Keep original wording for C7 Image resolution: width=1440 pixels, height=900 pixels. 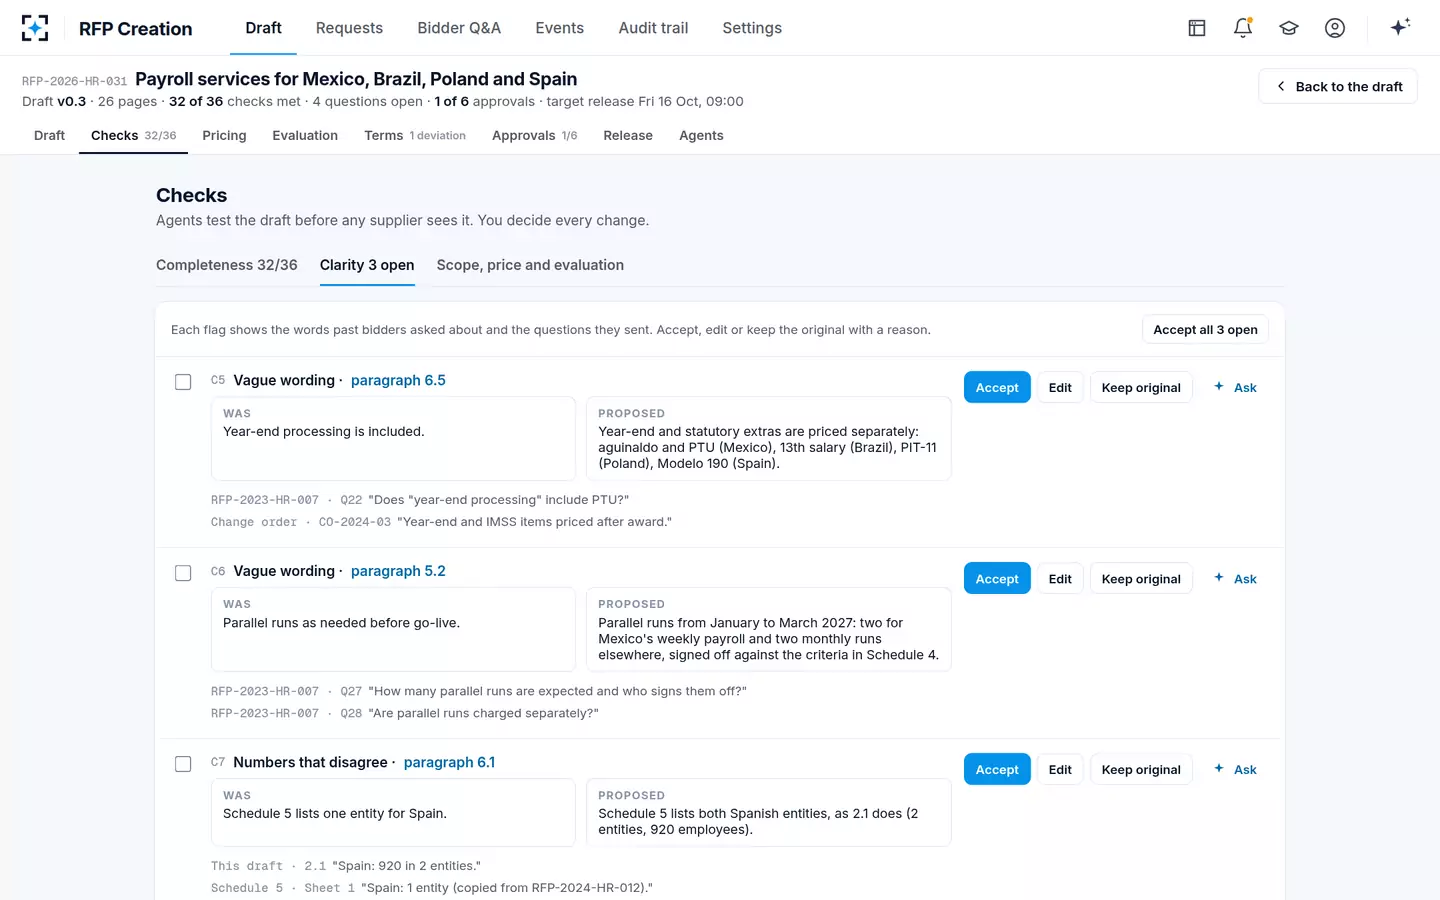click(x=1141, y=770)
